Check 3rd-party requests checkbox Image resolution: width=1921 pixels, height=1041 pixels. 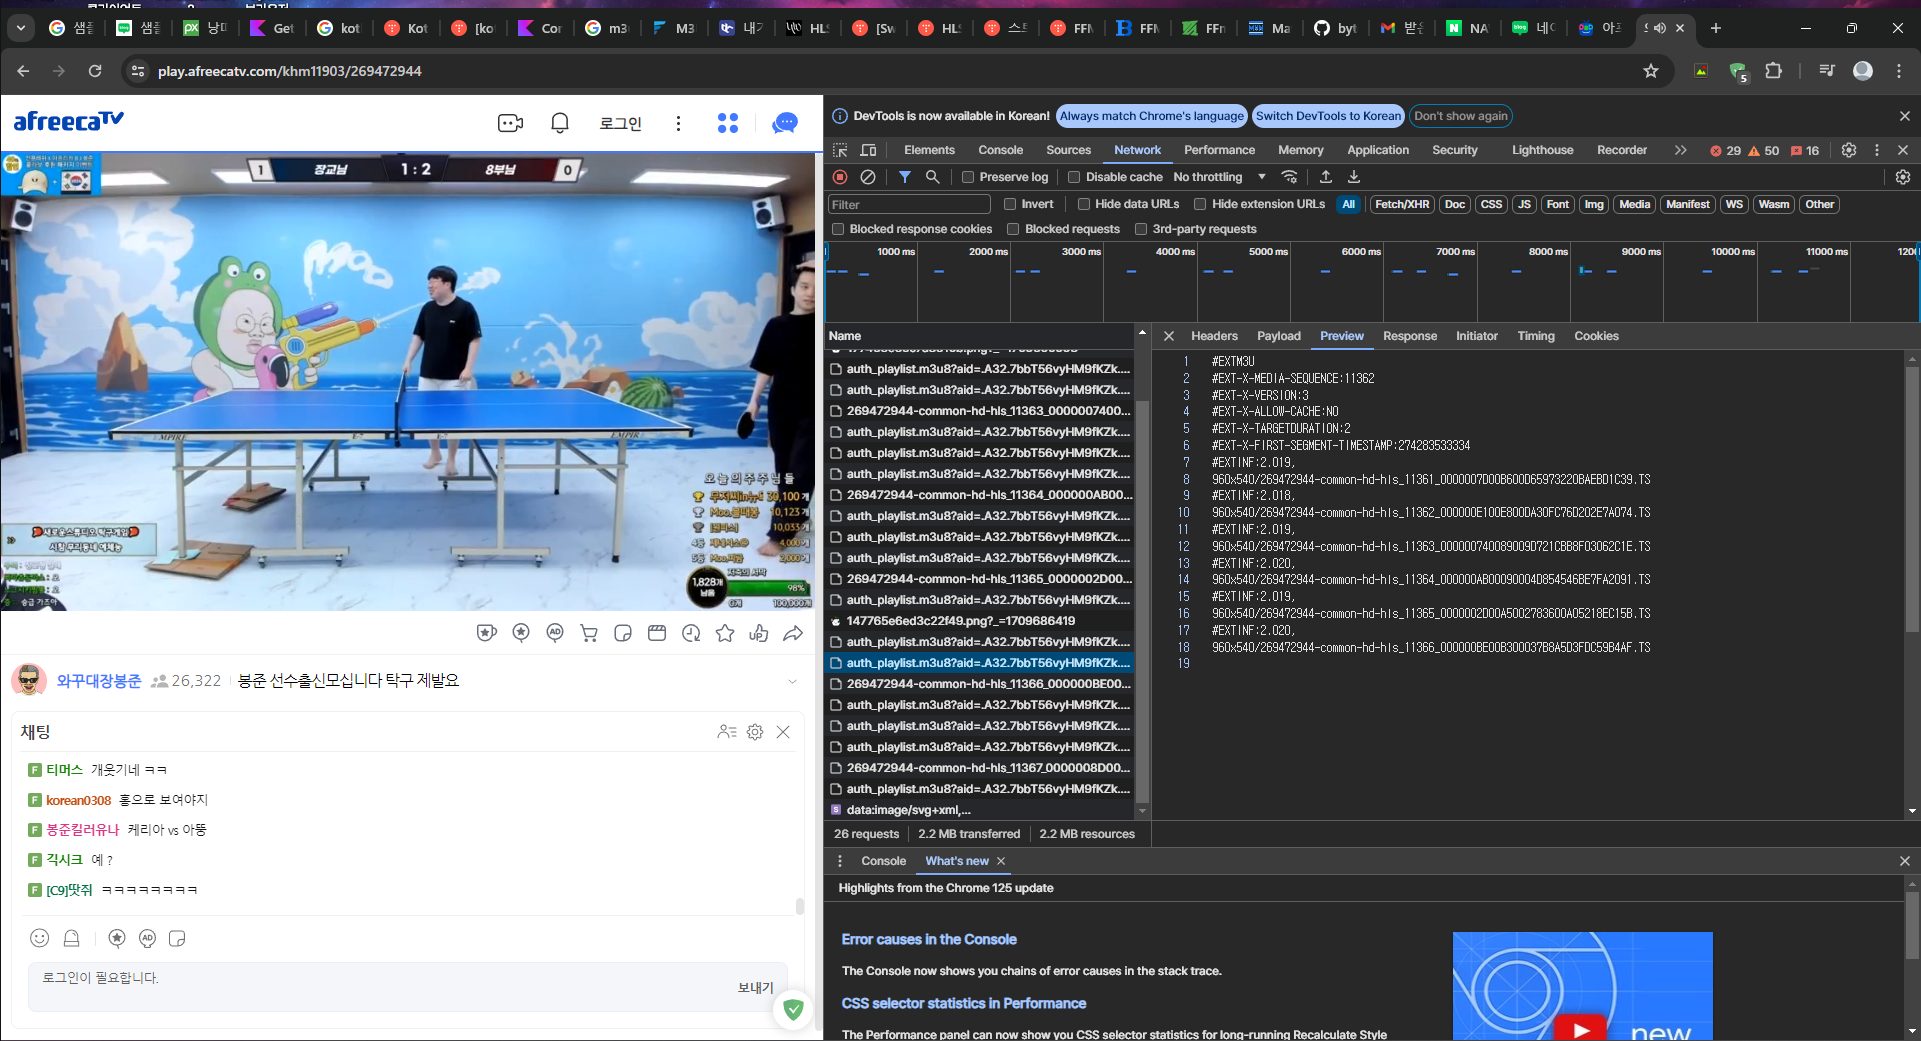[1141, 229]
